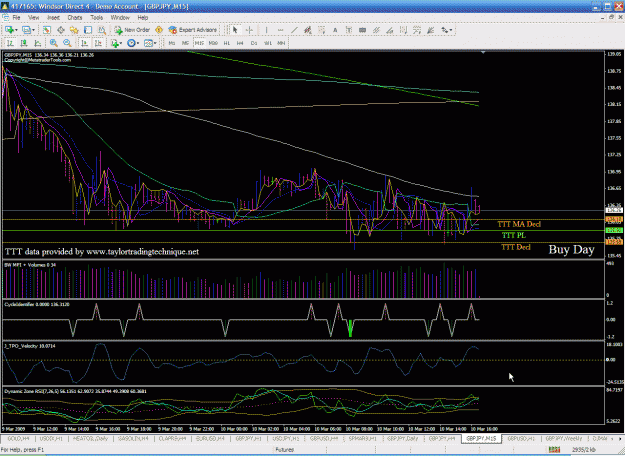Draw a vertical line tool

pyautogui.click(x=266, y=30)
